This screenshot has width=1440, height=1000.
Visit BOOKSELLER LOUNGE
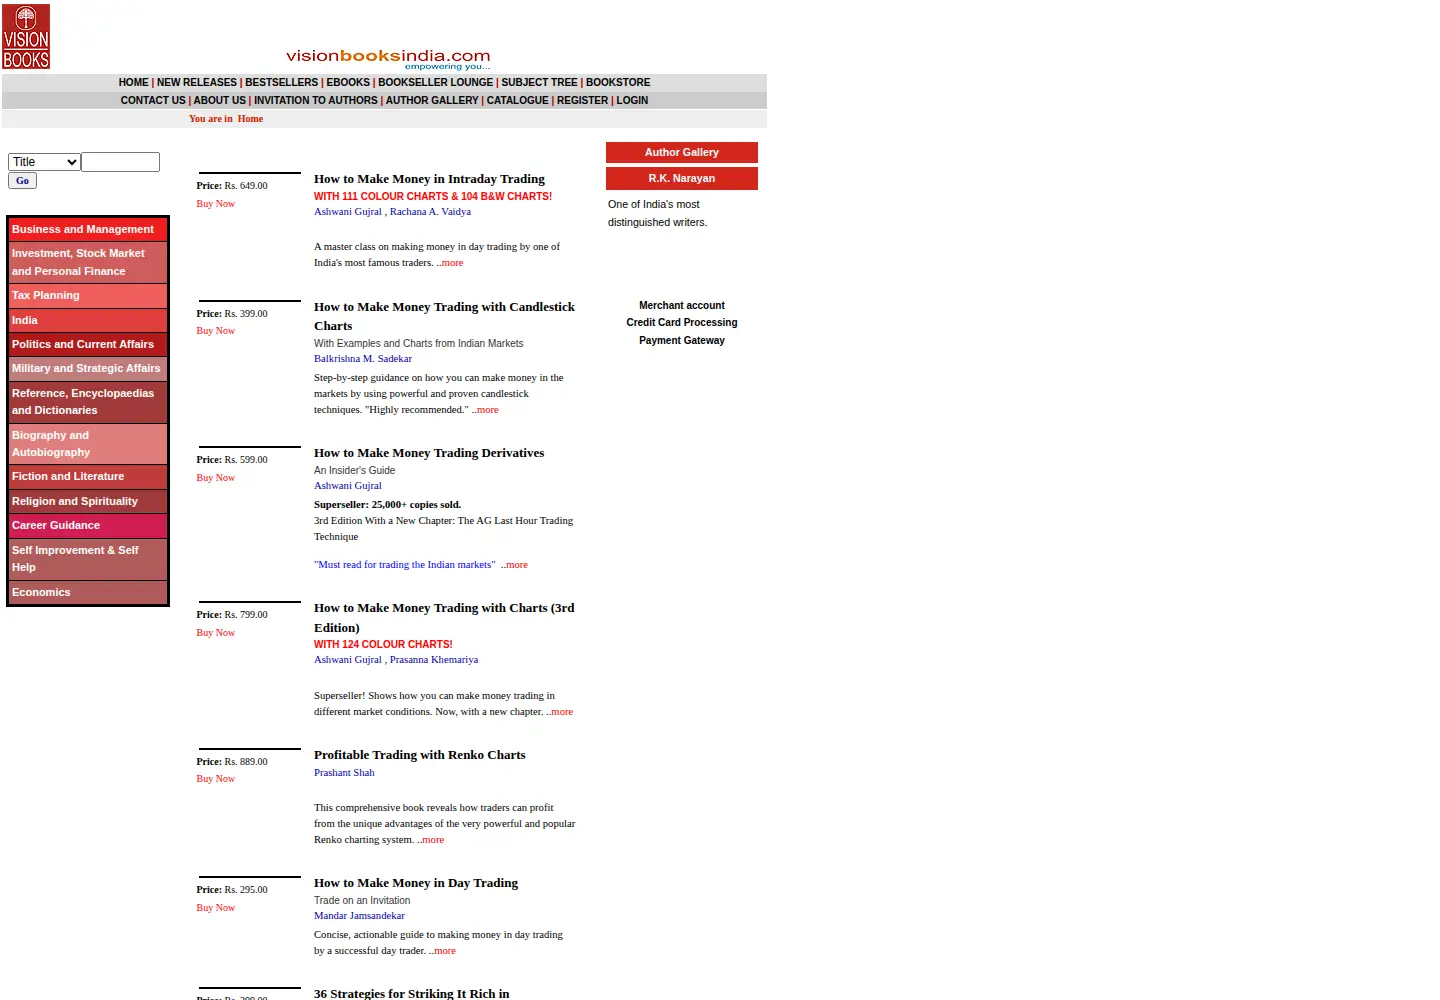(x=436, y=83)
